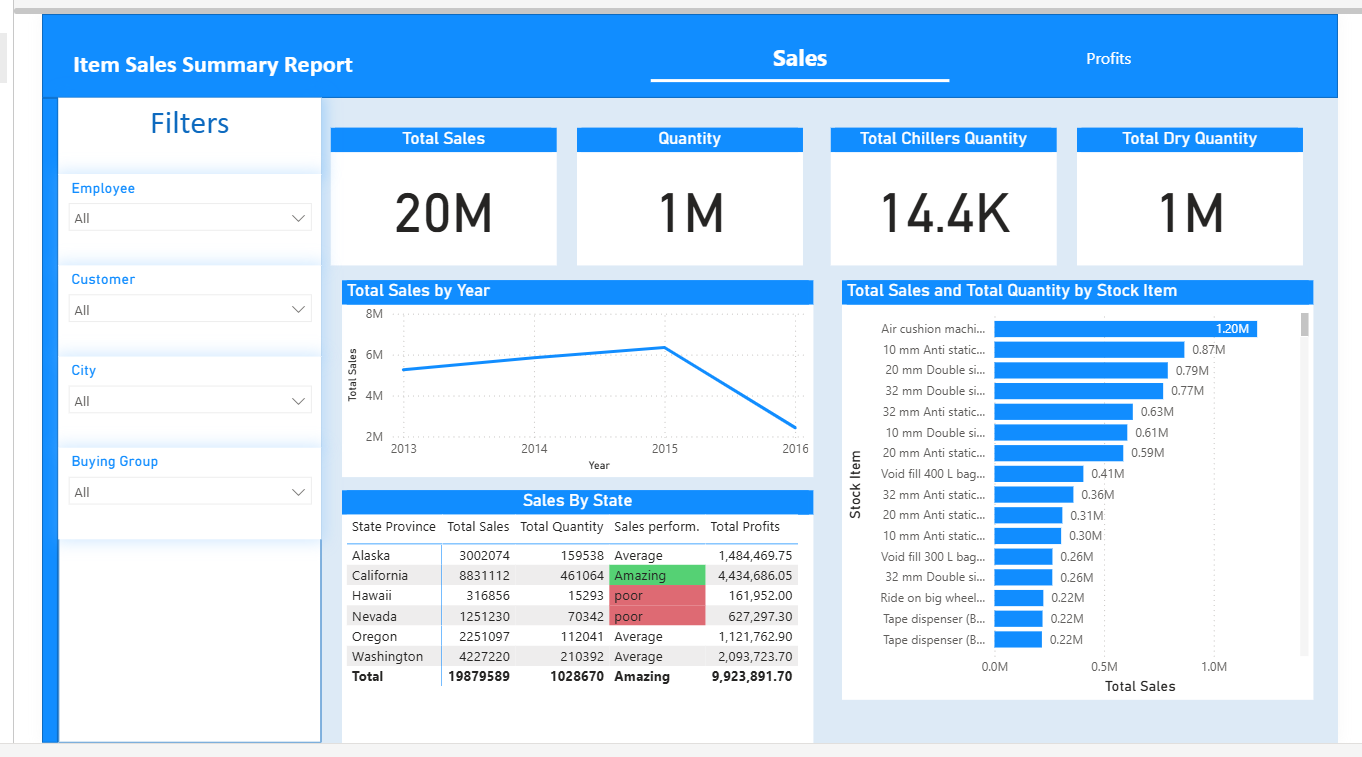
Task: Click the 20M Total Sales card value
Action: pyautogui.click(x=443, y=212)
